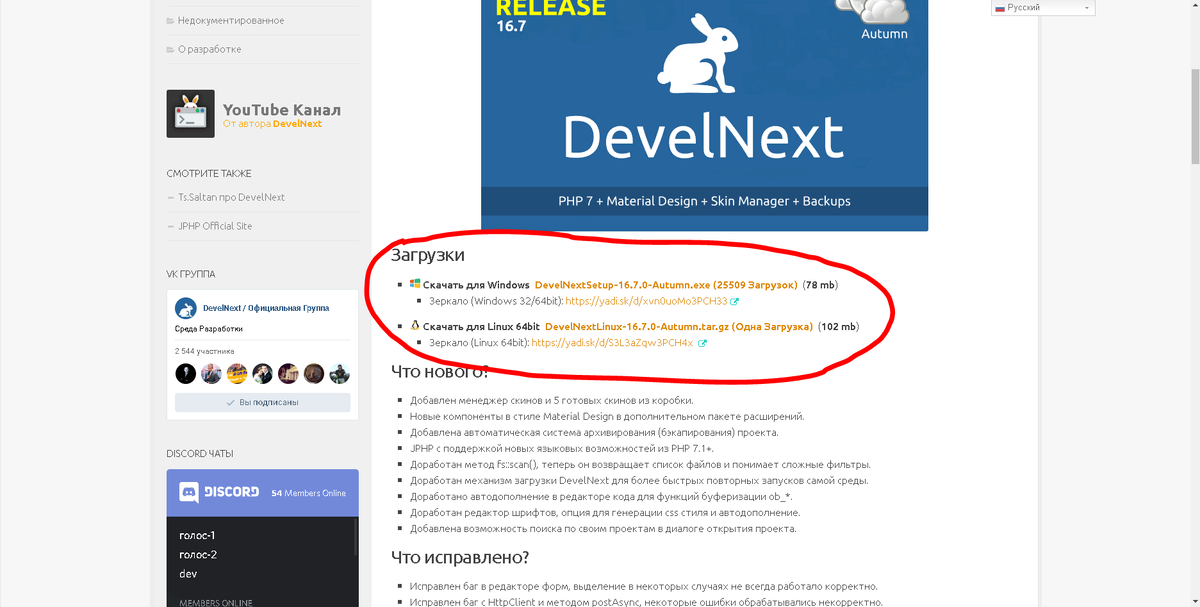Screen dimensions: 1200x607
Task: Download DevelNextSetup-16.7.0-Autumn.exe
Action: [x=666, y=285]
